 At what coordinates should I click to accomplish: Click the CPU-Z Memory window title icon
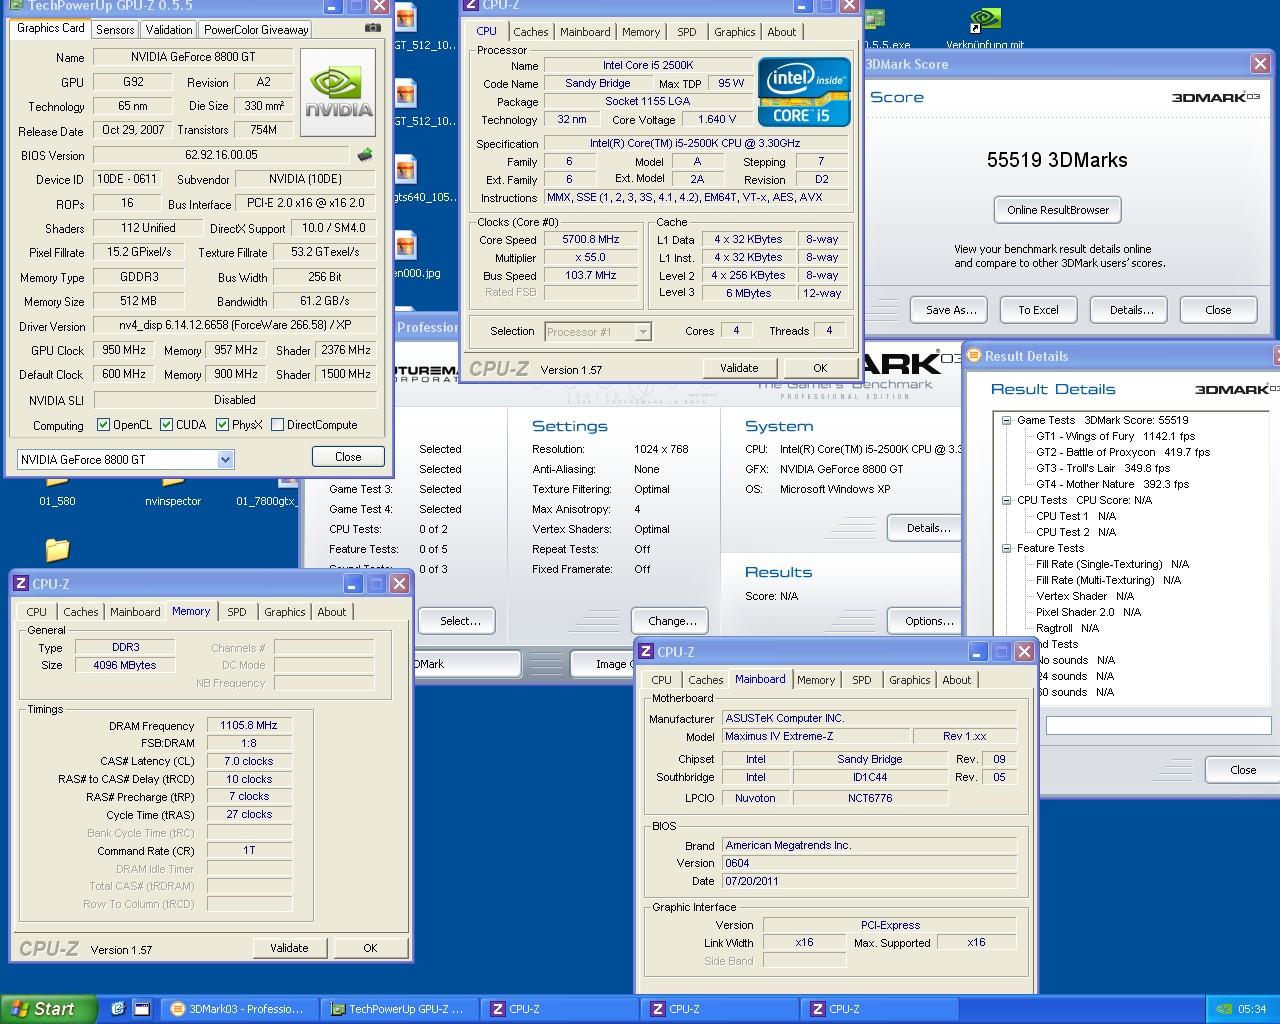21,584
